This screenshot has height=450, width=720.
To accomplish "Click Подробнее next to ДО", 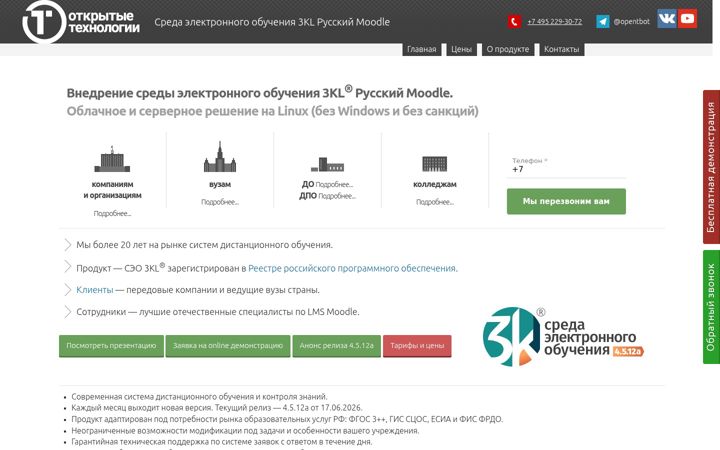I will [x=334, y=185].
